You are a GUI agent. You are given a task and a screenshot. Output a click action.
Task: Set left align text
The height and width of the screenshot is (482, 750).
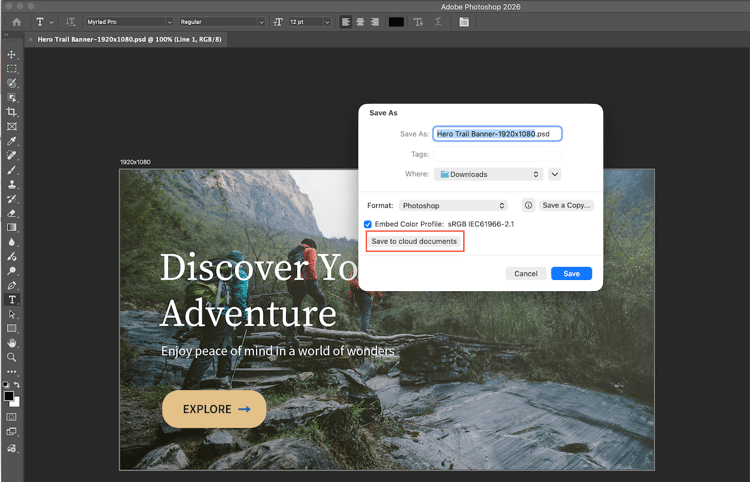tap(346, 22)
